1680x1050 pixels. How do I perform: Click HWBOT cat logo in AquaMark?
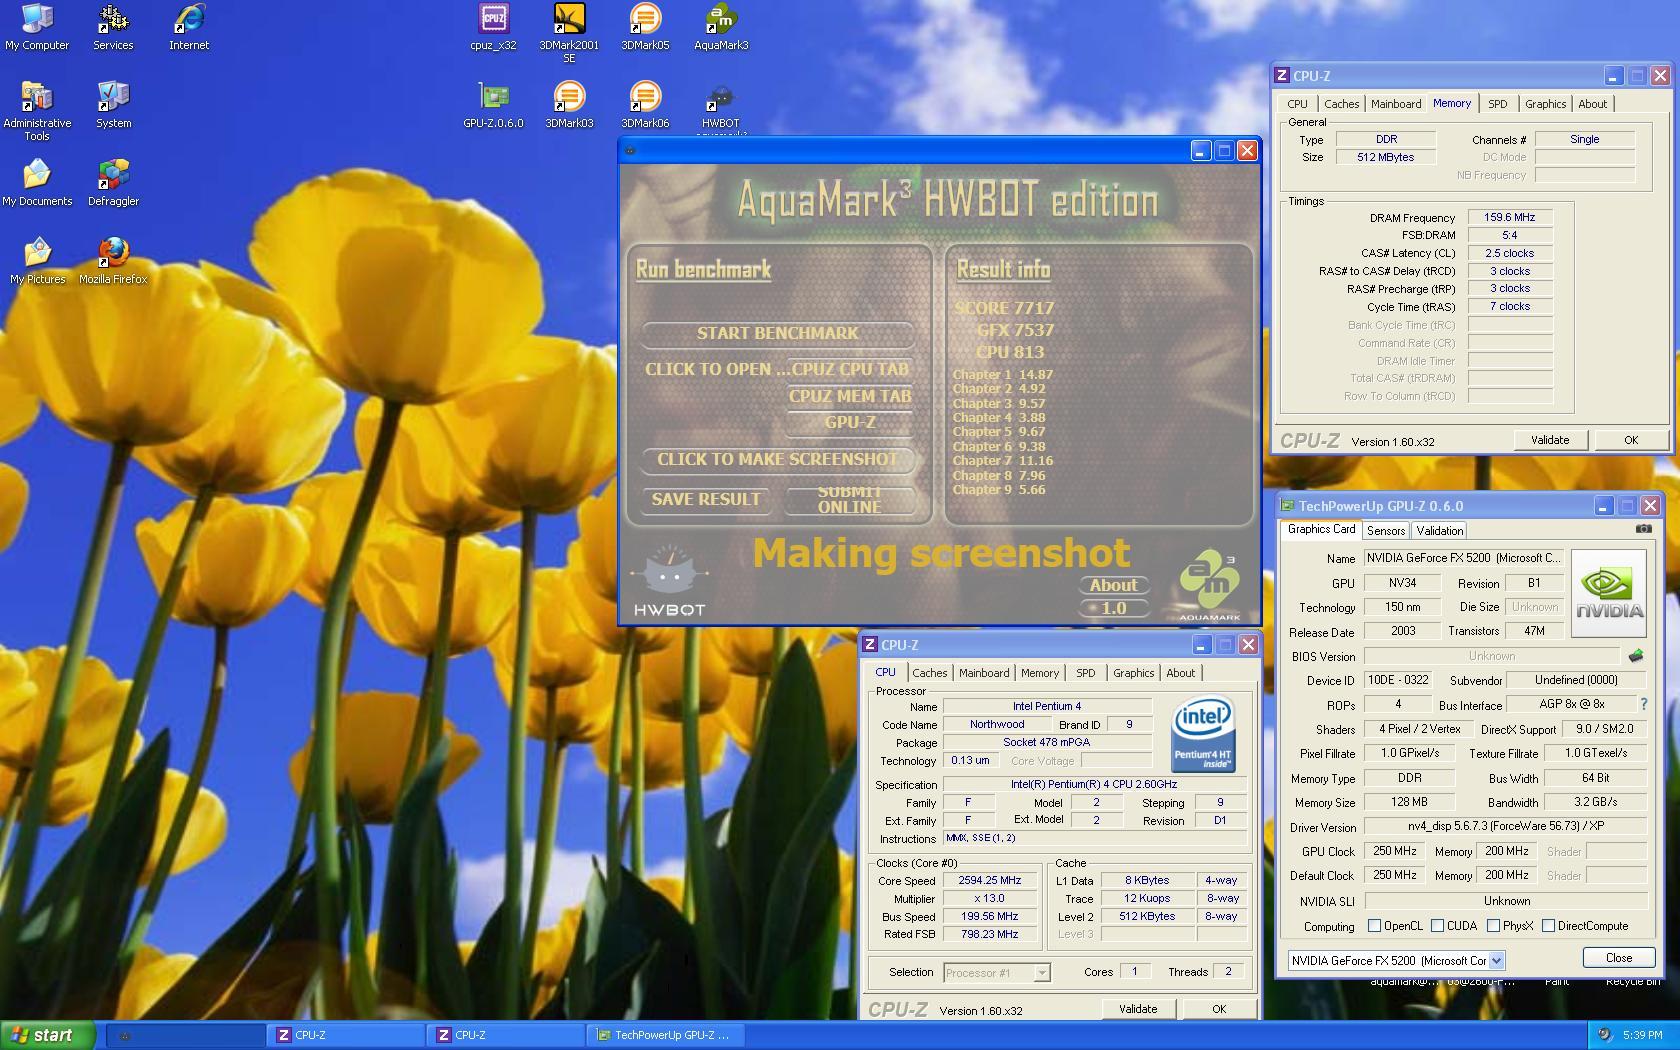pyautogui.click(x=670, y=581)
